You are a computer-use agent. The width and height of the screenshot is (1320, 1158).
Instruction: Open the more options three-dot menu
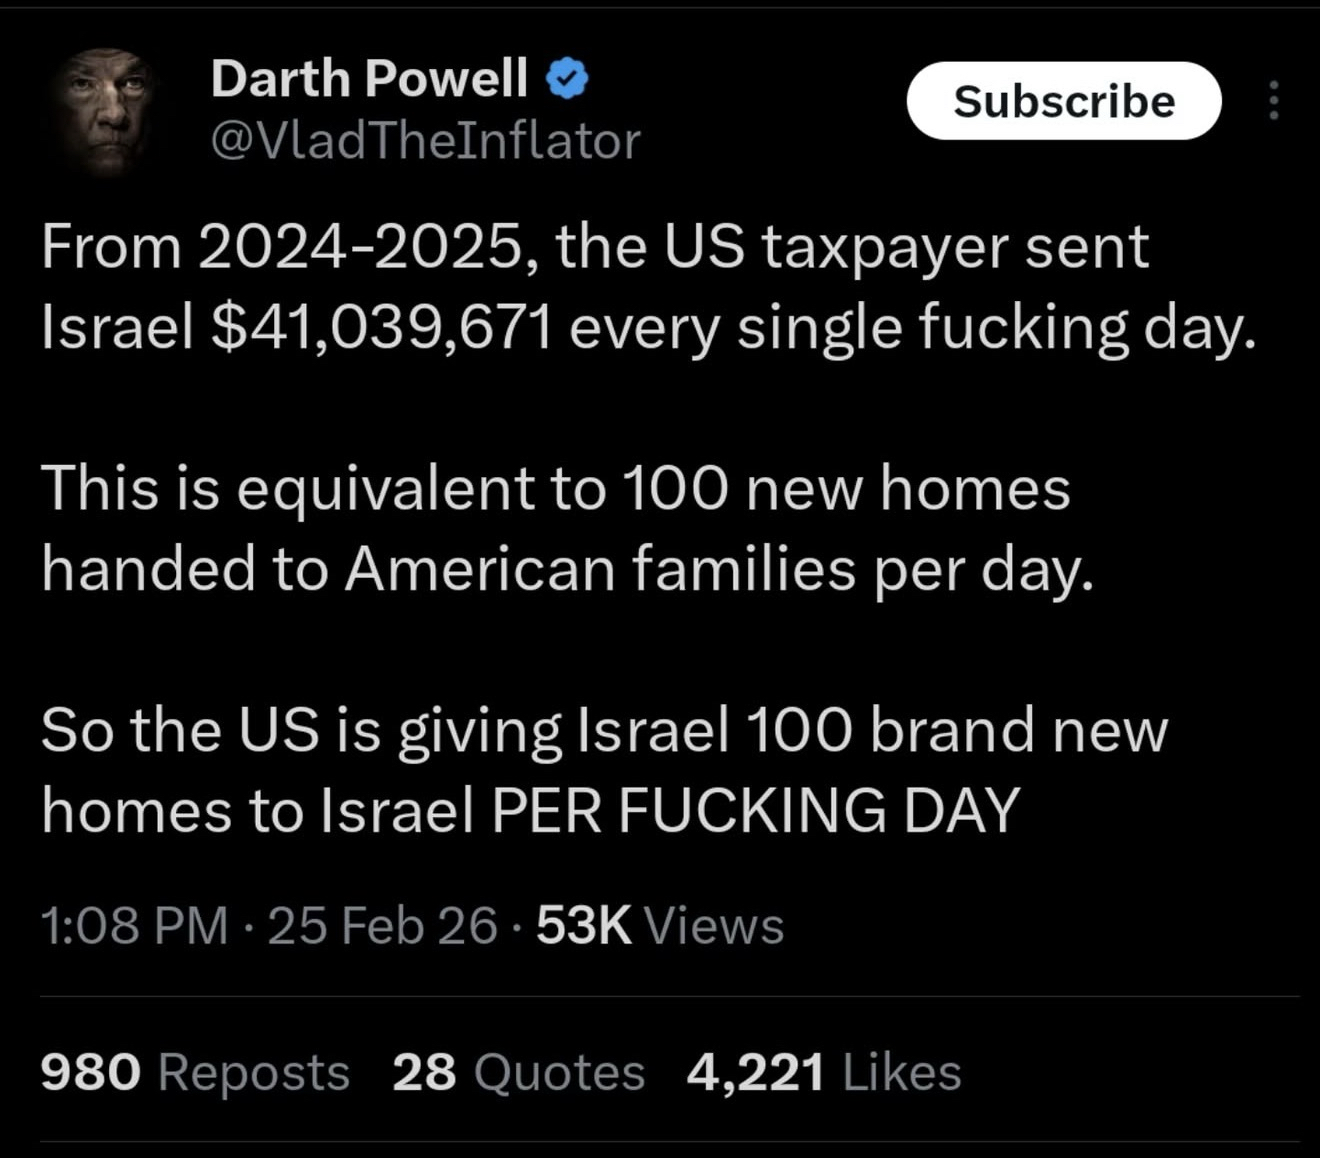[1273, 101]
